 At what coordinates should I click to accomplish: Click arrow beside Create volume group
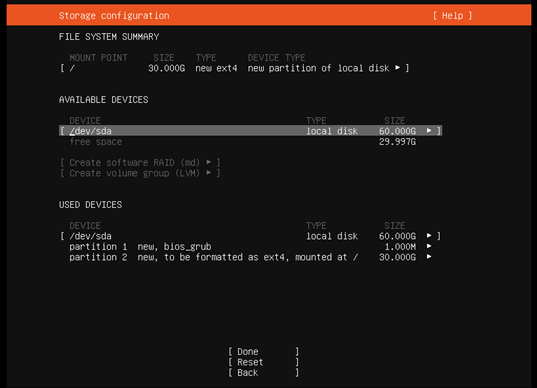point(209,173)
